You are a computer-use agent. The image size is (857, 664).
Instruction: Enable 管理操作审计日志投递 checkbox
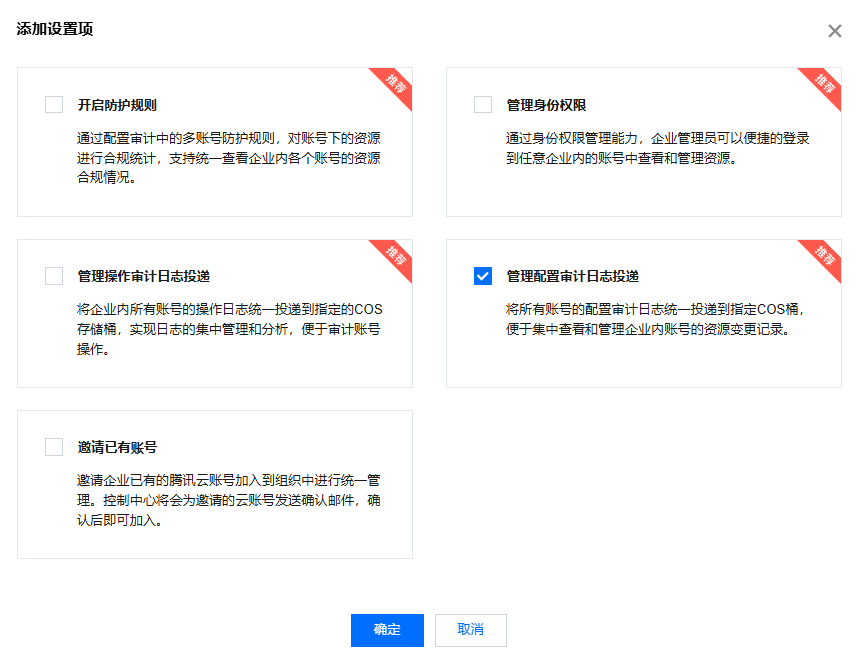coord(54,276)
